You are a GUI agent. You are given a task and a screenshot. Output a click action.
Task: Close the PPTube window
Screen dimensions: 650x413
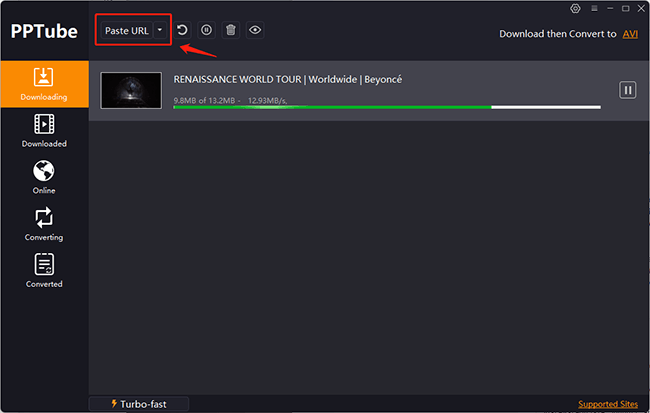641,8
